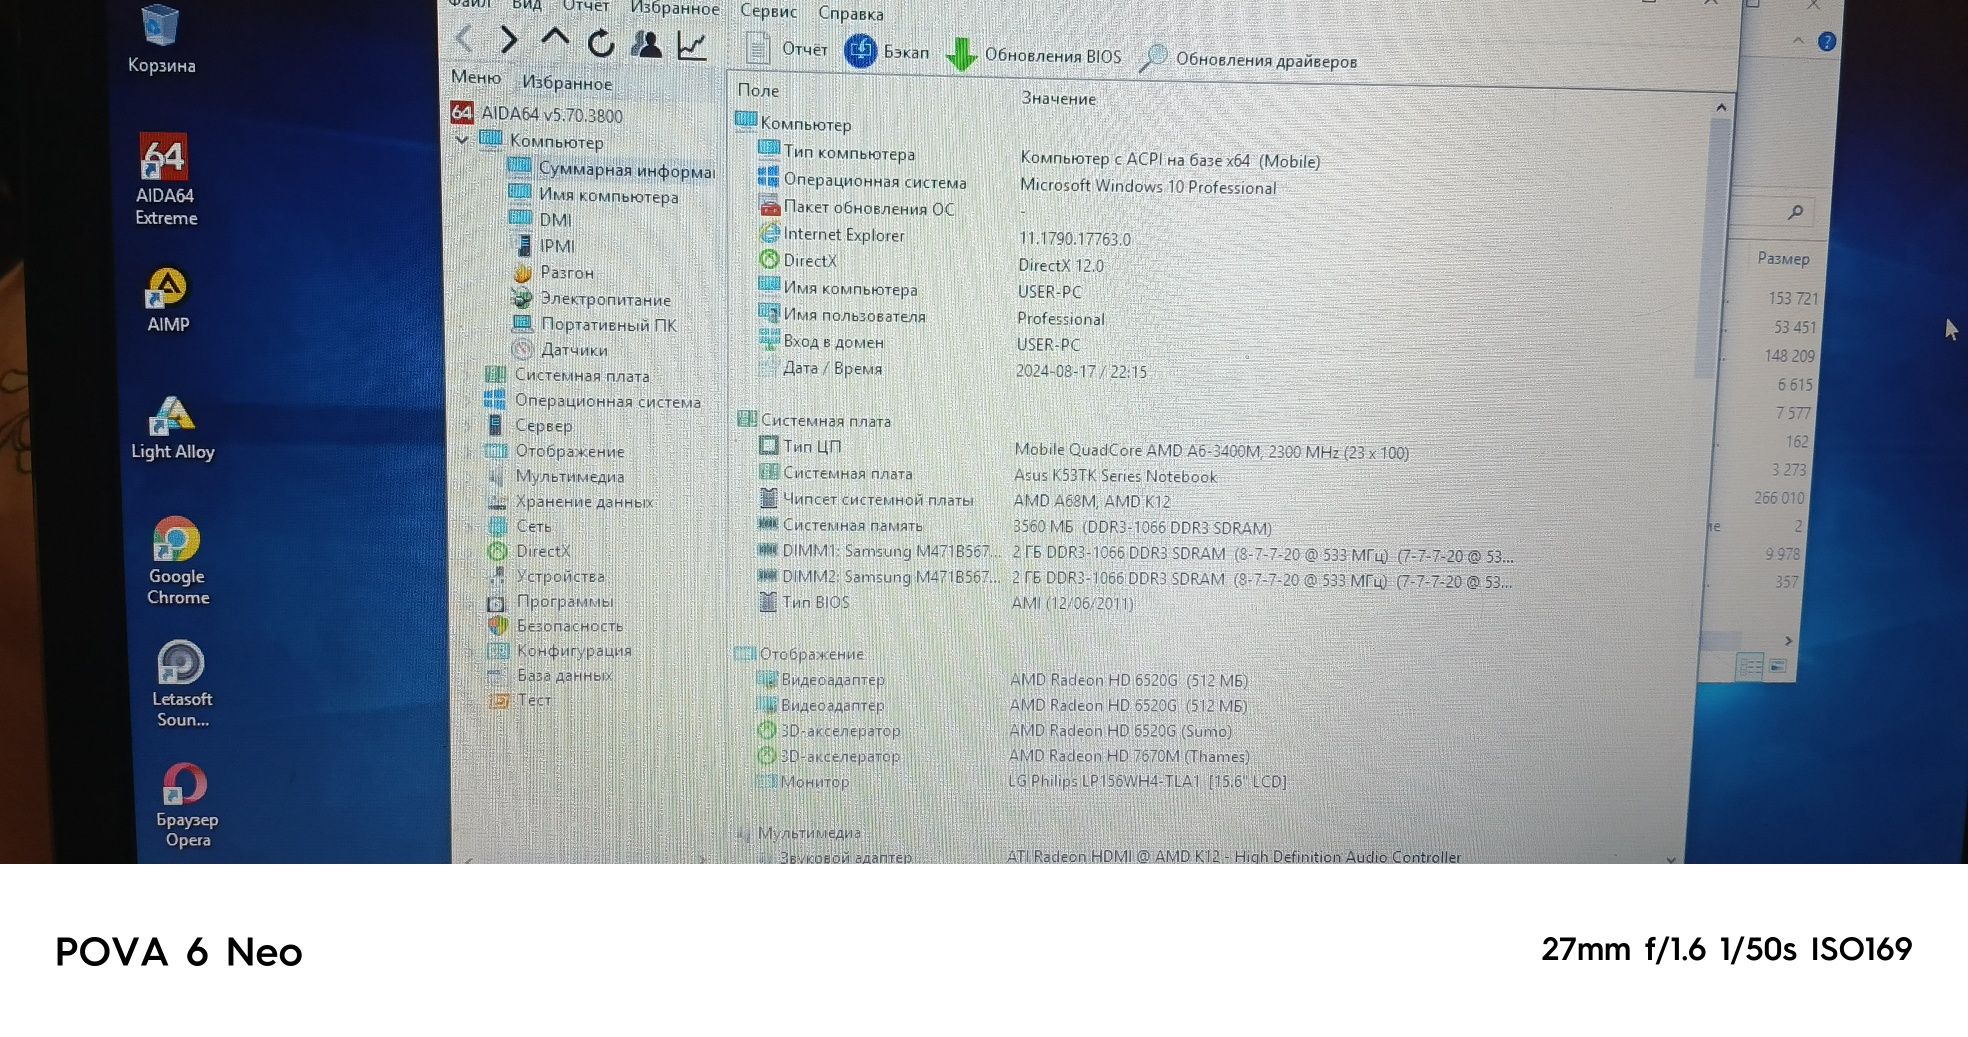Open the Избранное menu in menu bar
Screen dimensions: 1968x1037
[674, 8]
